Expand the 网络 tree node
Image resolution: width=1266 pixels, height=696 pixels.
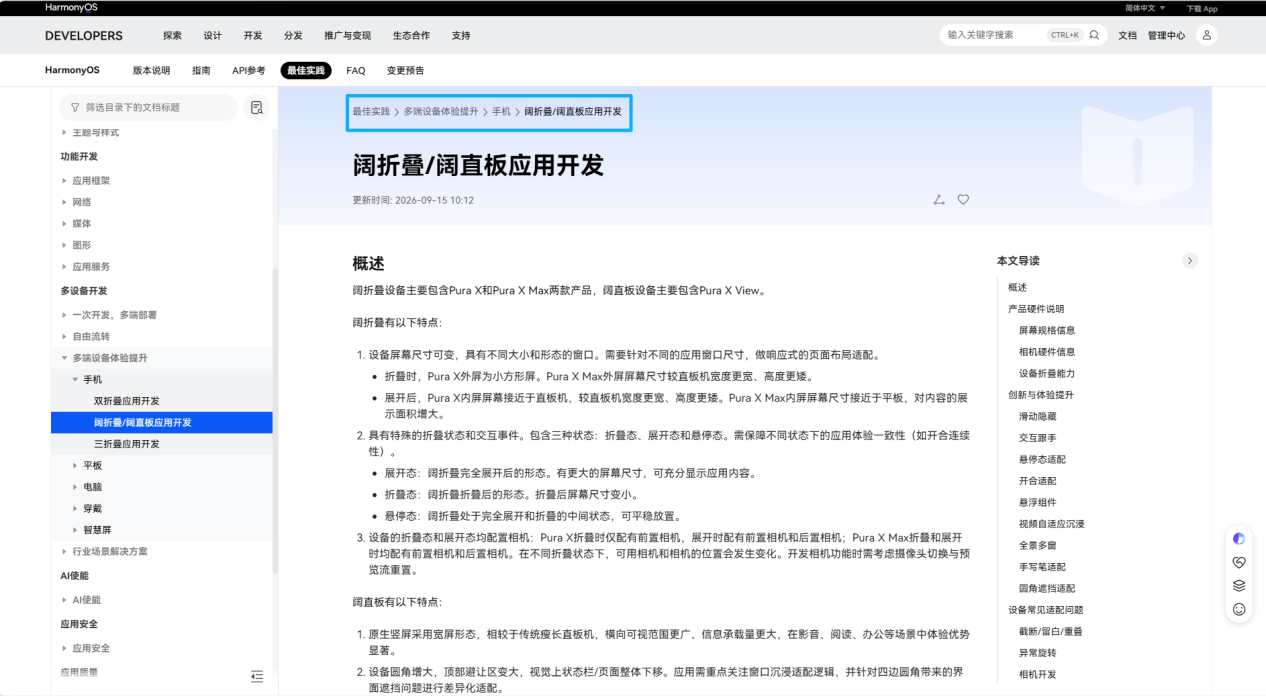point(65,202)
